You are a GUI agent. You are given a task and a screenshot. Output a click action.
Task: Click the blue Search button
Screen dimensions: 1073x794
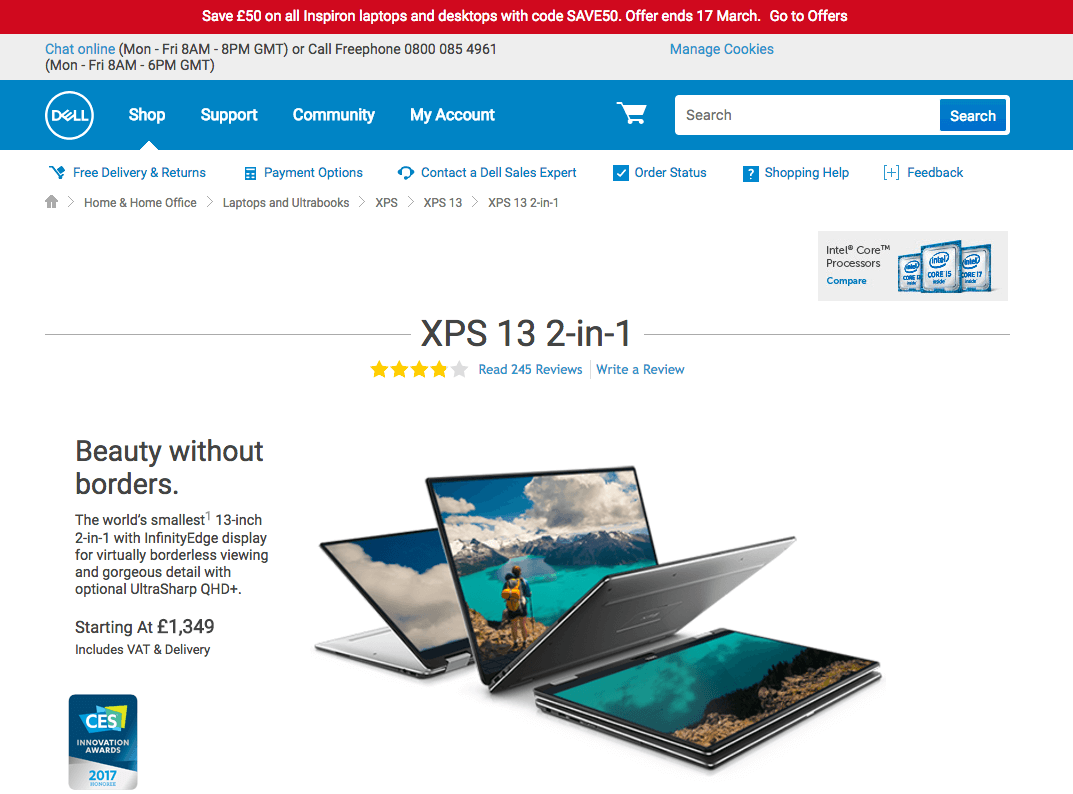(972, 116)
